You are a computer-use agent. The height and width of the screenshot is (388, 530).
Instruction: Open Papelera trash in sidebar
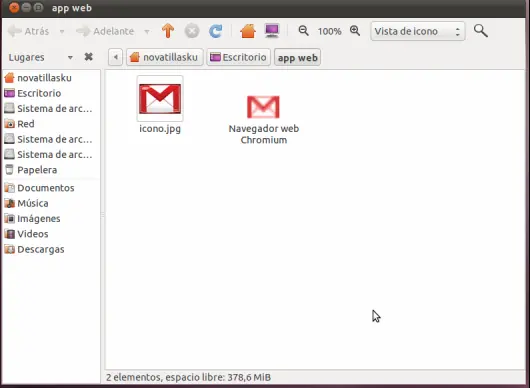point(51,170)
